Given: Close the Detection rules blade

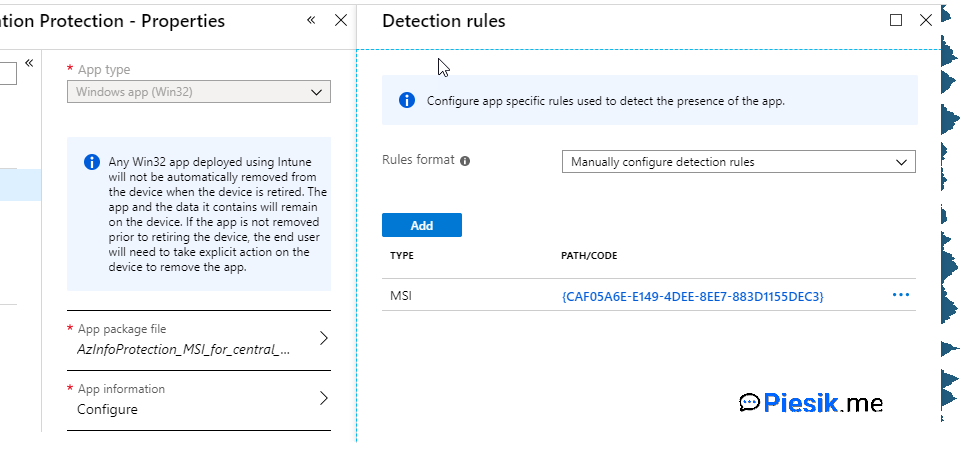Looking at the screenshot, I should (x=925, y=20).
